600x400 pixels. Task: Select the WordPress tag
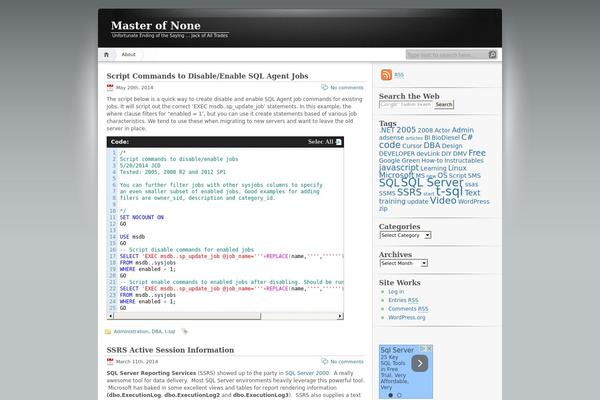click(473, 201)
